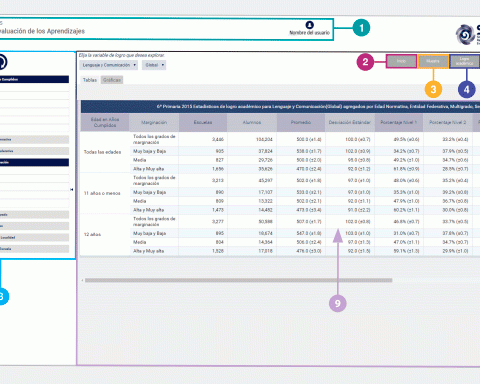Viewport: 480px width, 384px height.
Task: Expand the Escuela section in the sidebar
Action: point(34,249)
